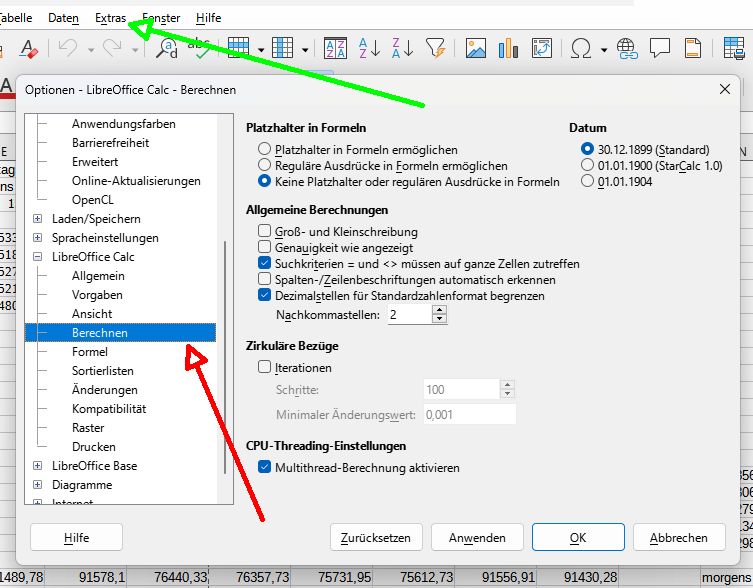
Task: Open the Hilfe menu
Action: pos(208,18)
